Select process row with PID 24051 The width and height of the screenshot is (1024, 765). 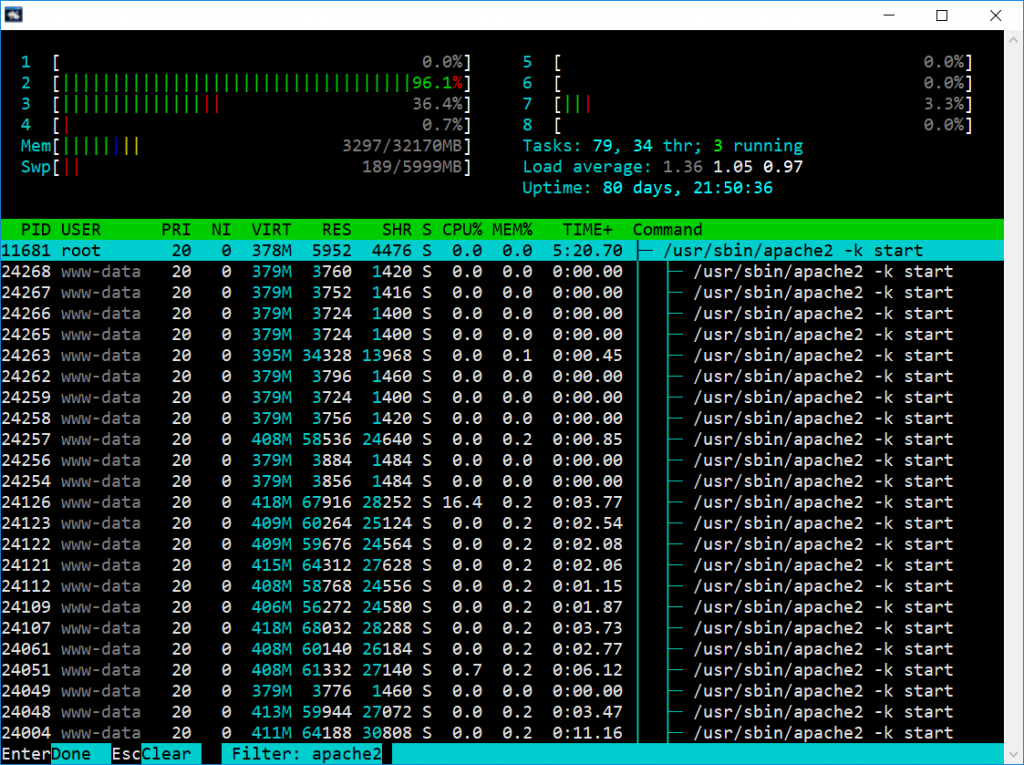point(502,670)
